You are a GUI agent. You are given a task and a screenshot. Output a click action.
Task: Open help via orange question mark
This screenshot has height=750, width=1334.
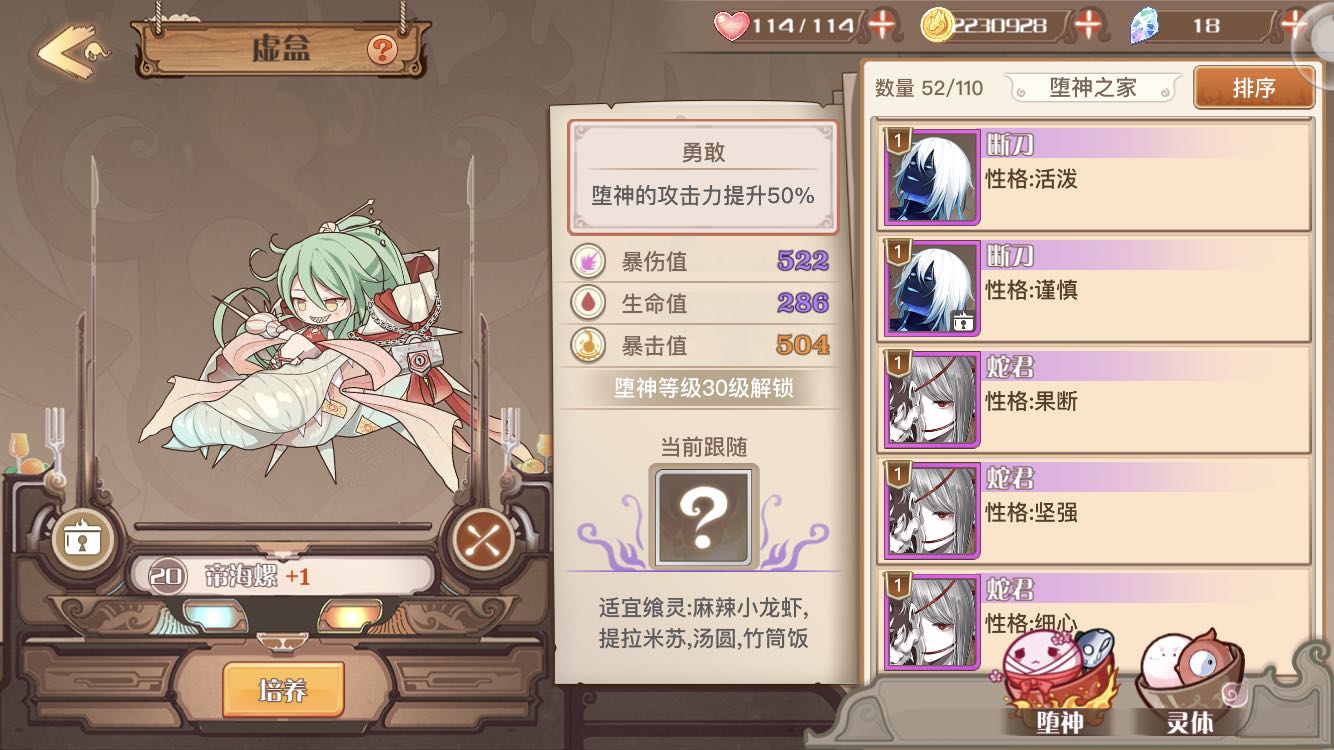[381, 48]
